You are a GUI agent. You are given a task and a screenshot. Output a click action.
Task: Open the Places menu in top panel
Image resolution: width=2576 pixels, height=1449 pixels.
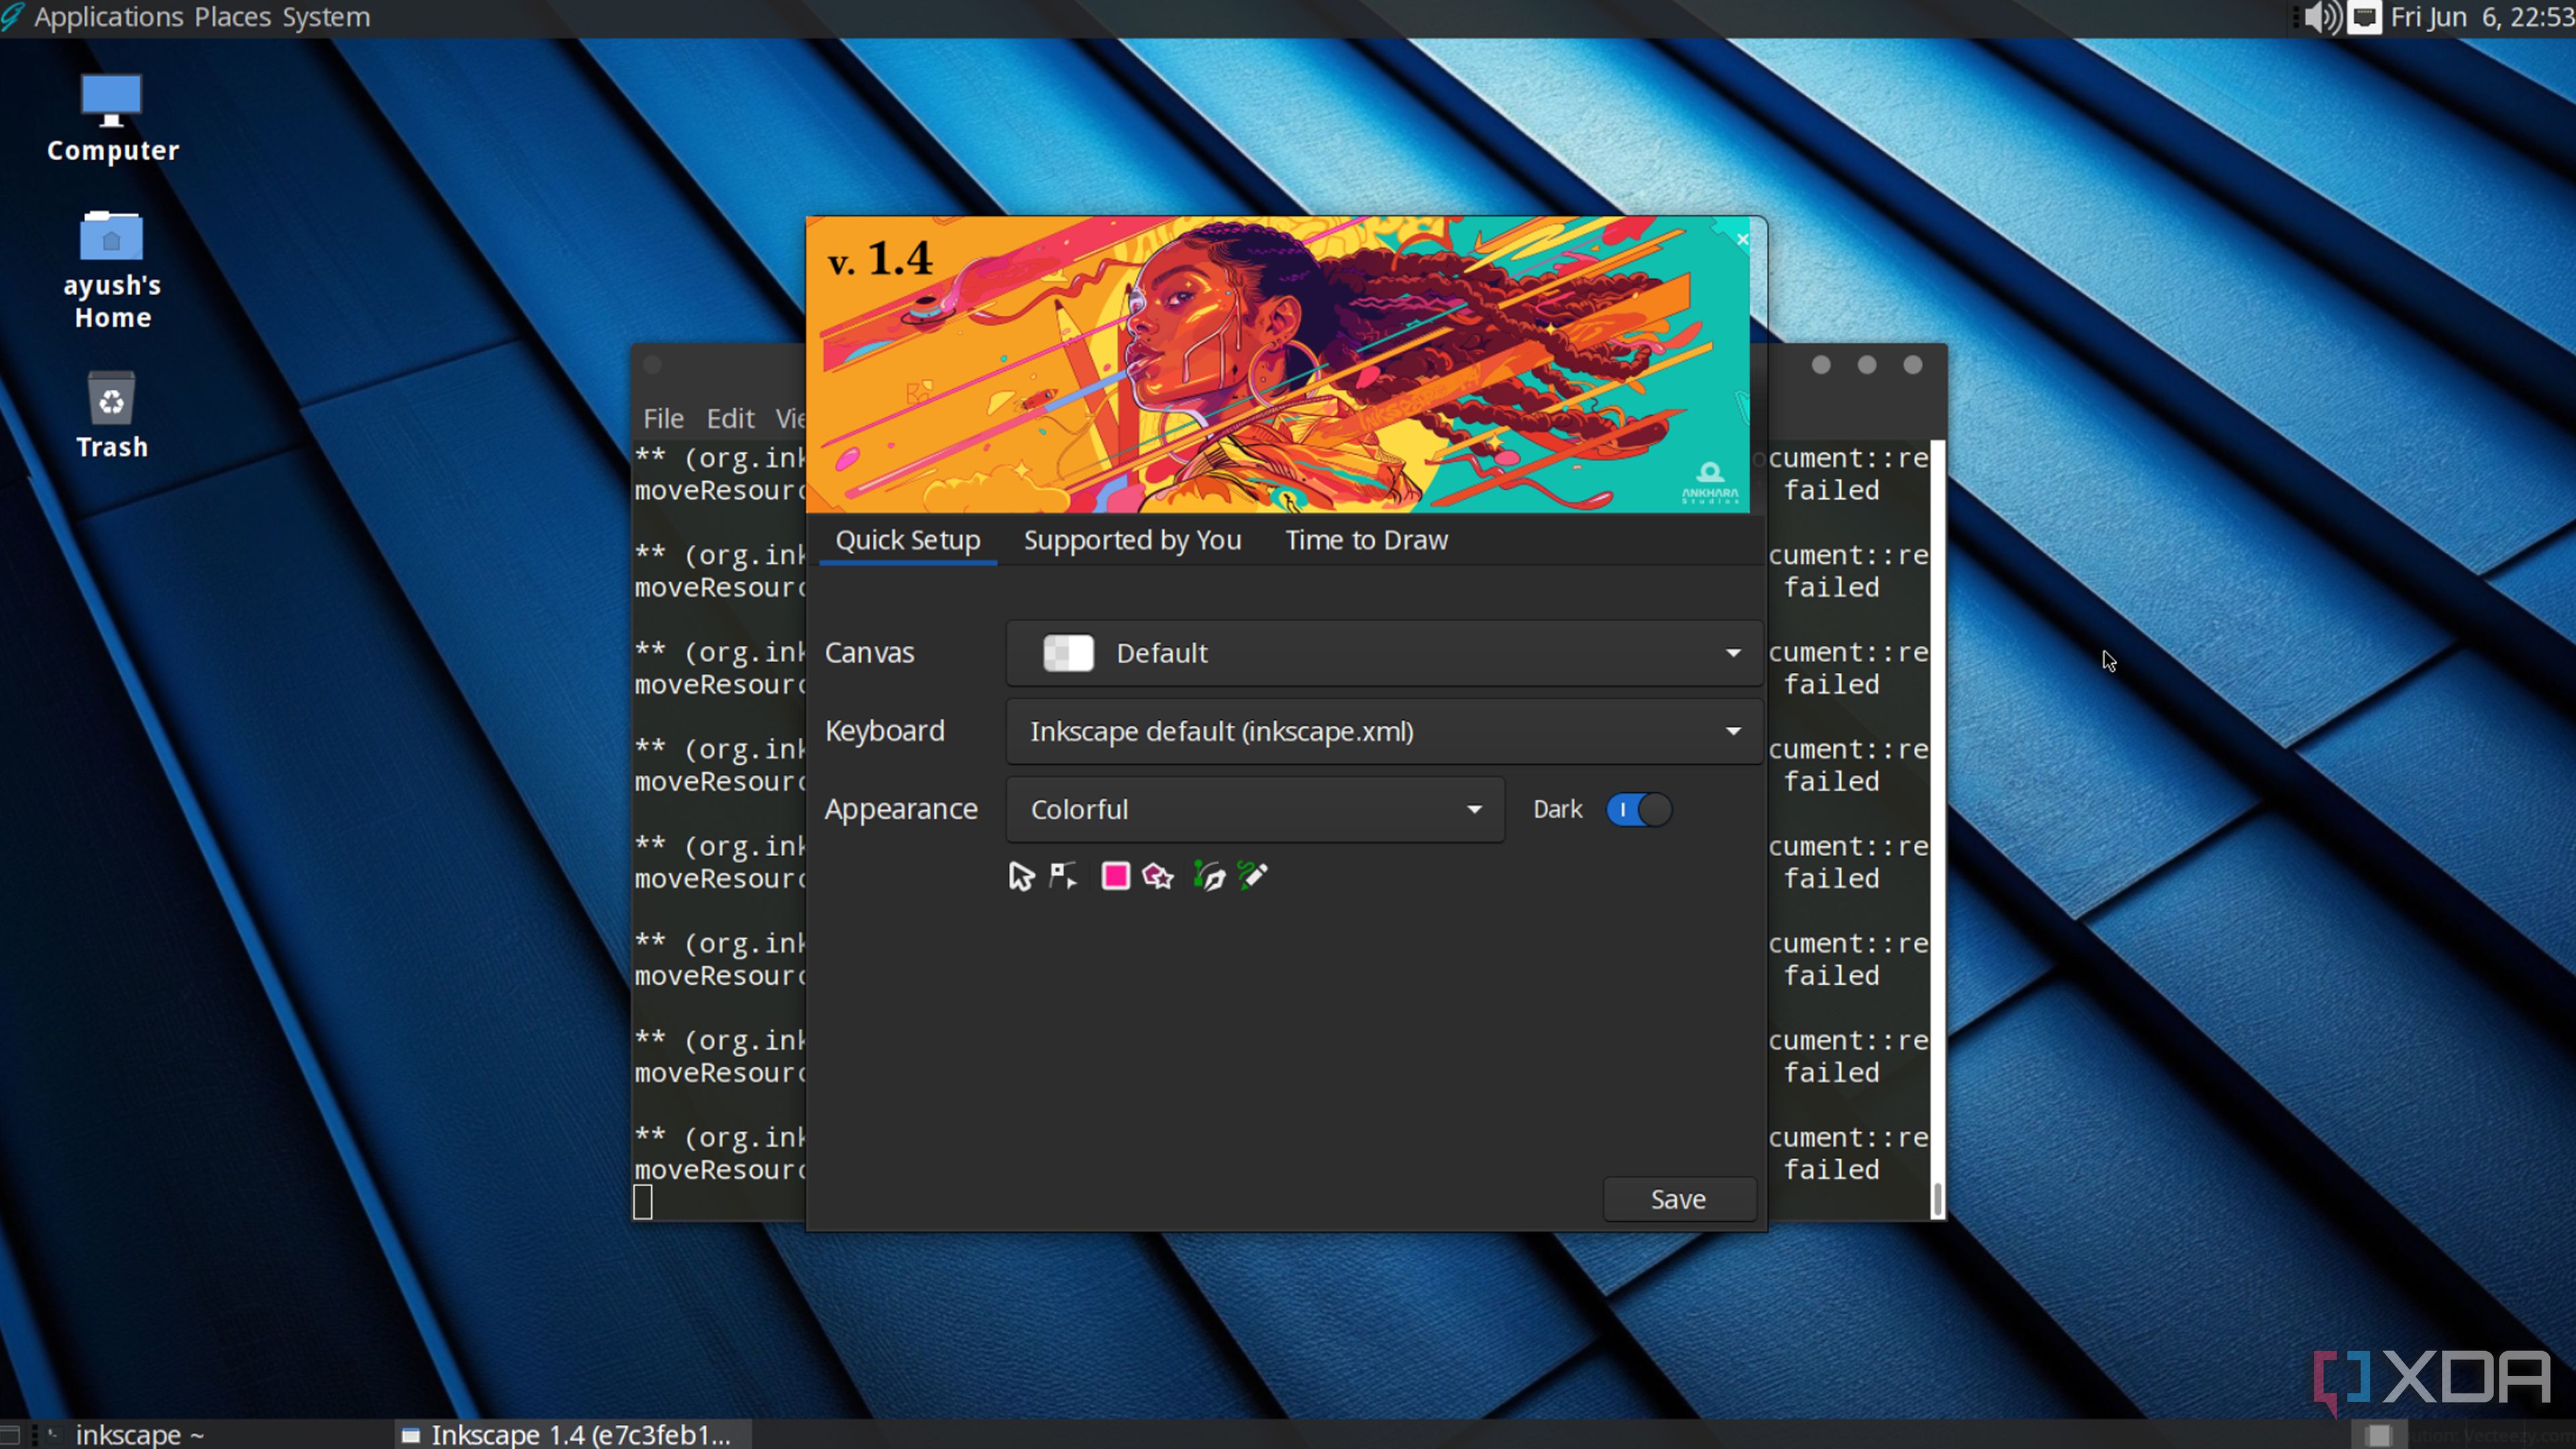[232, 17]
